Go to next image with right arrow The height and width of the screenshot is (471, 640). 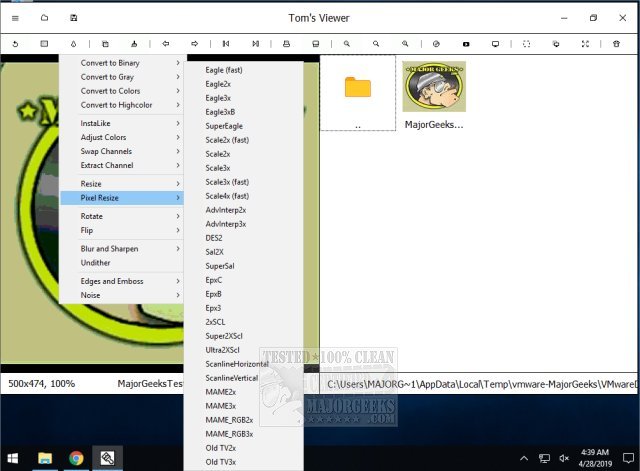point(195,43)
